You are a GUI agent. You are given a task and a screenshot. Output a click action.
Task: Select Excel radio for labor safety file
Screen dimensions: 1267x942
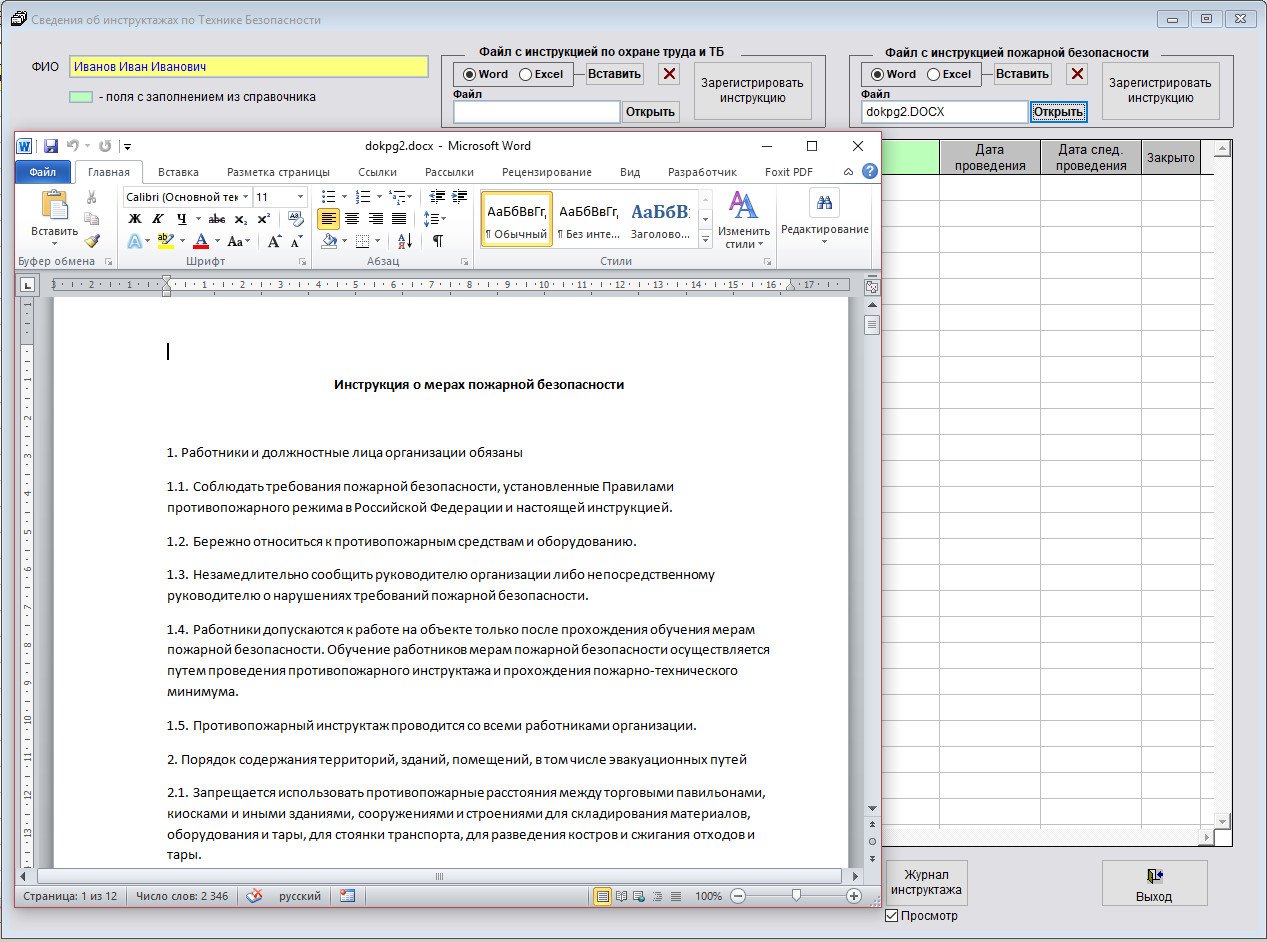(x=526, y=74)
